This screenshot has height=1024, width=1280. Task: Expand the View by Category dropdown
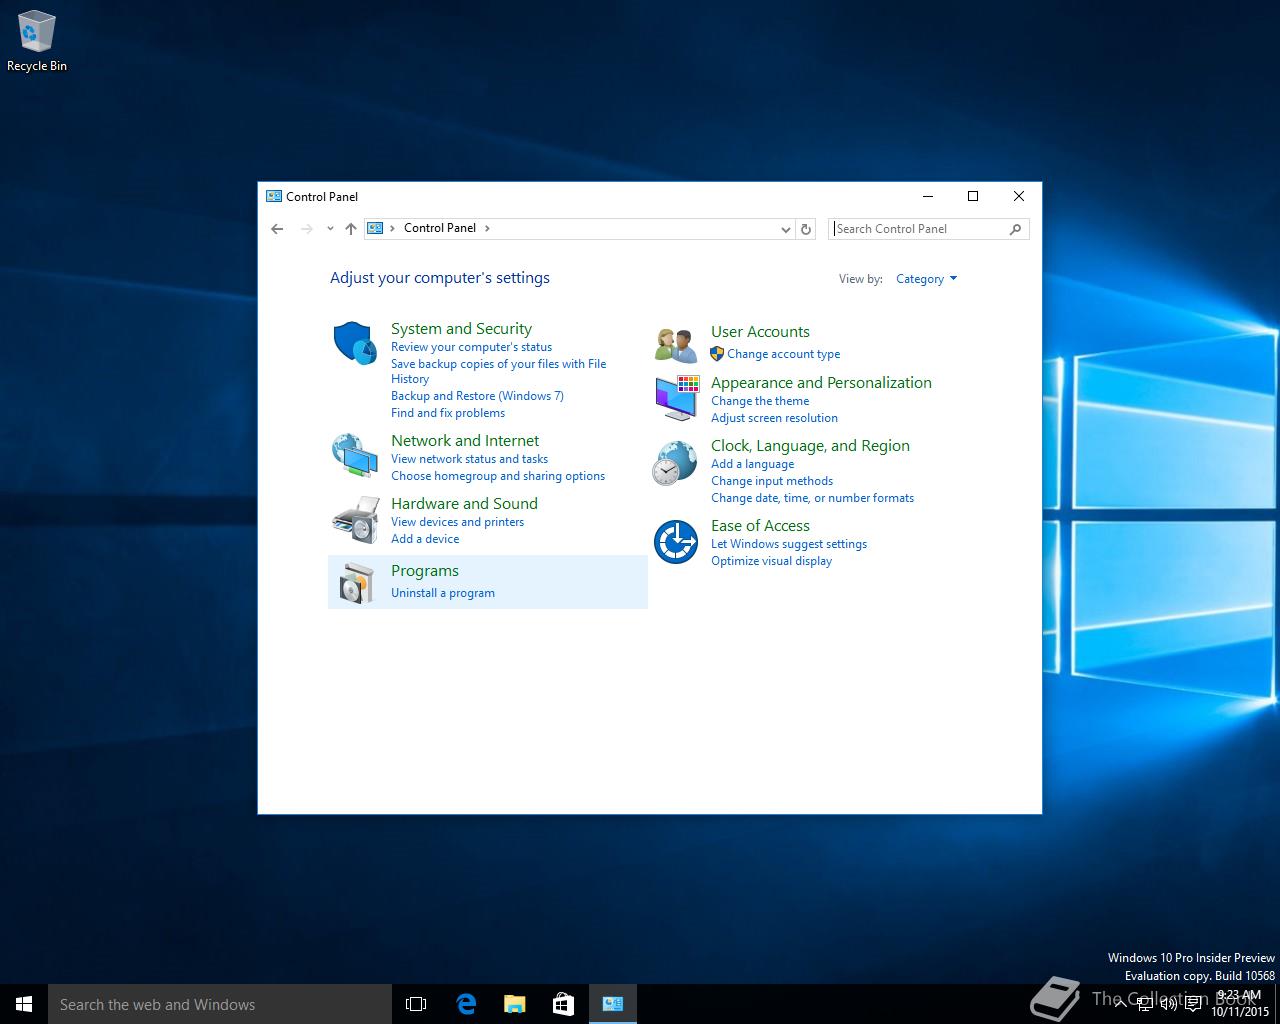(926, 279)
